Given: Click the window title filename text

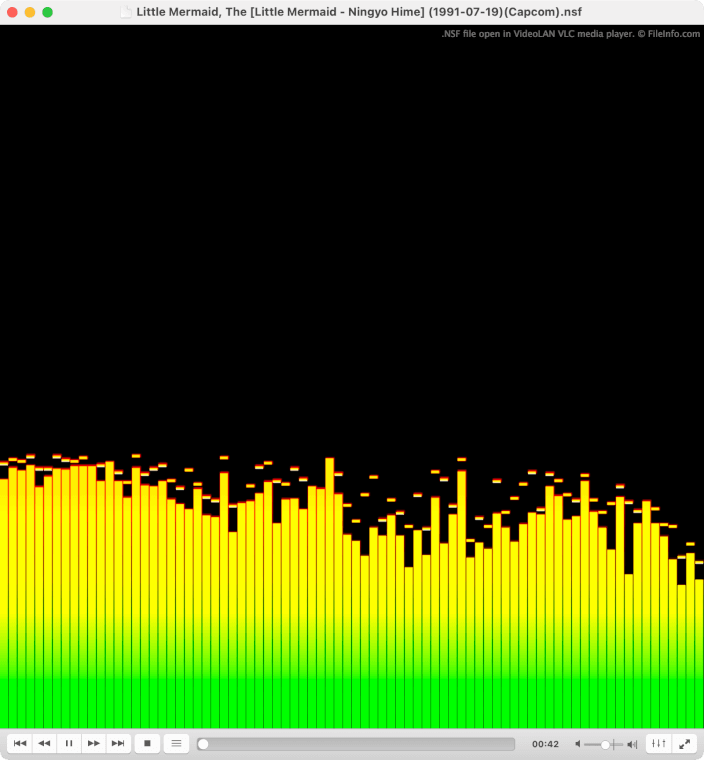Looking at the screenshot, I should point(358,12).
